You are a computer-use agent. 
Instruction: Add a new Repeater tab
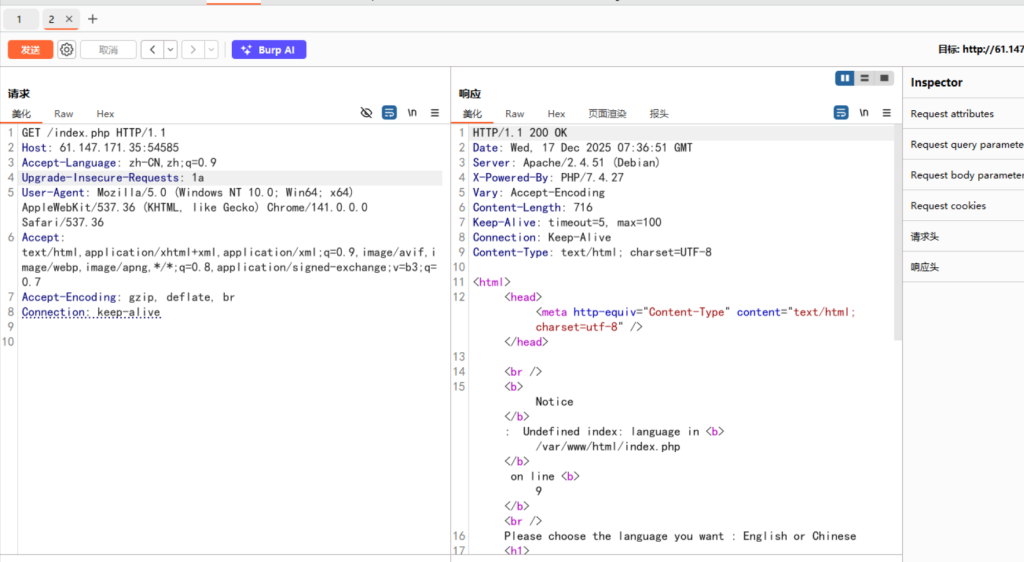point(93,19)
